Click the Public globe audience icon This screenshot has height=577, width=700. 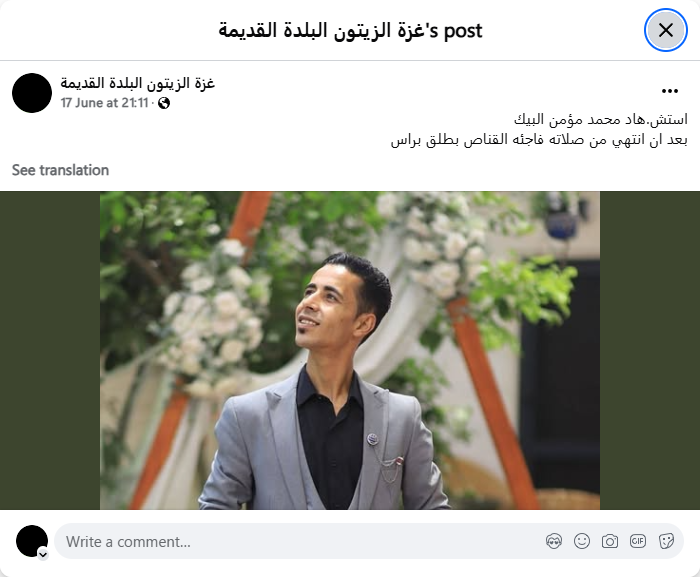point(164,103)
